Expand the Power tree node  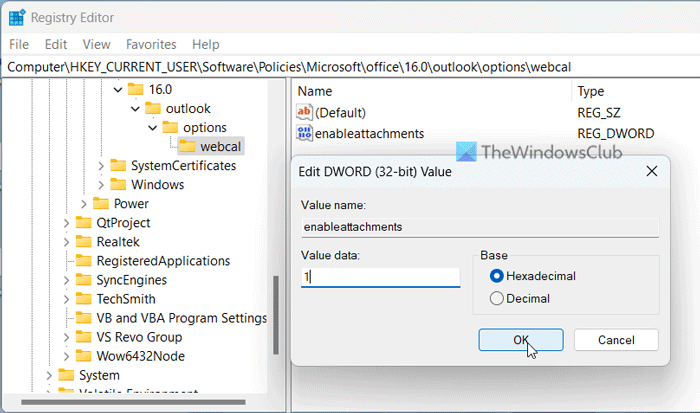point(83,204)
